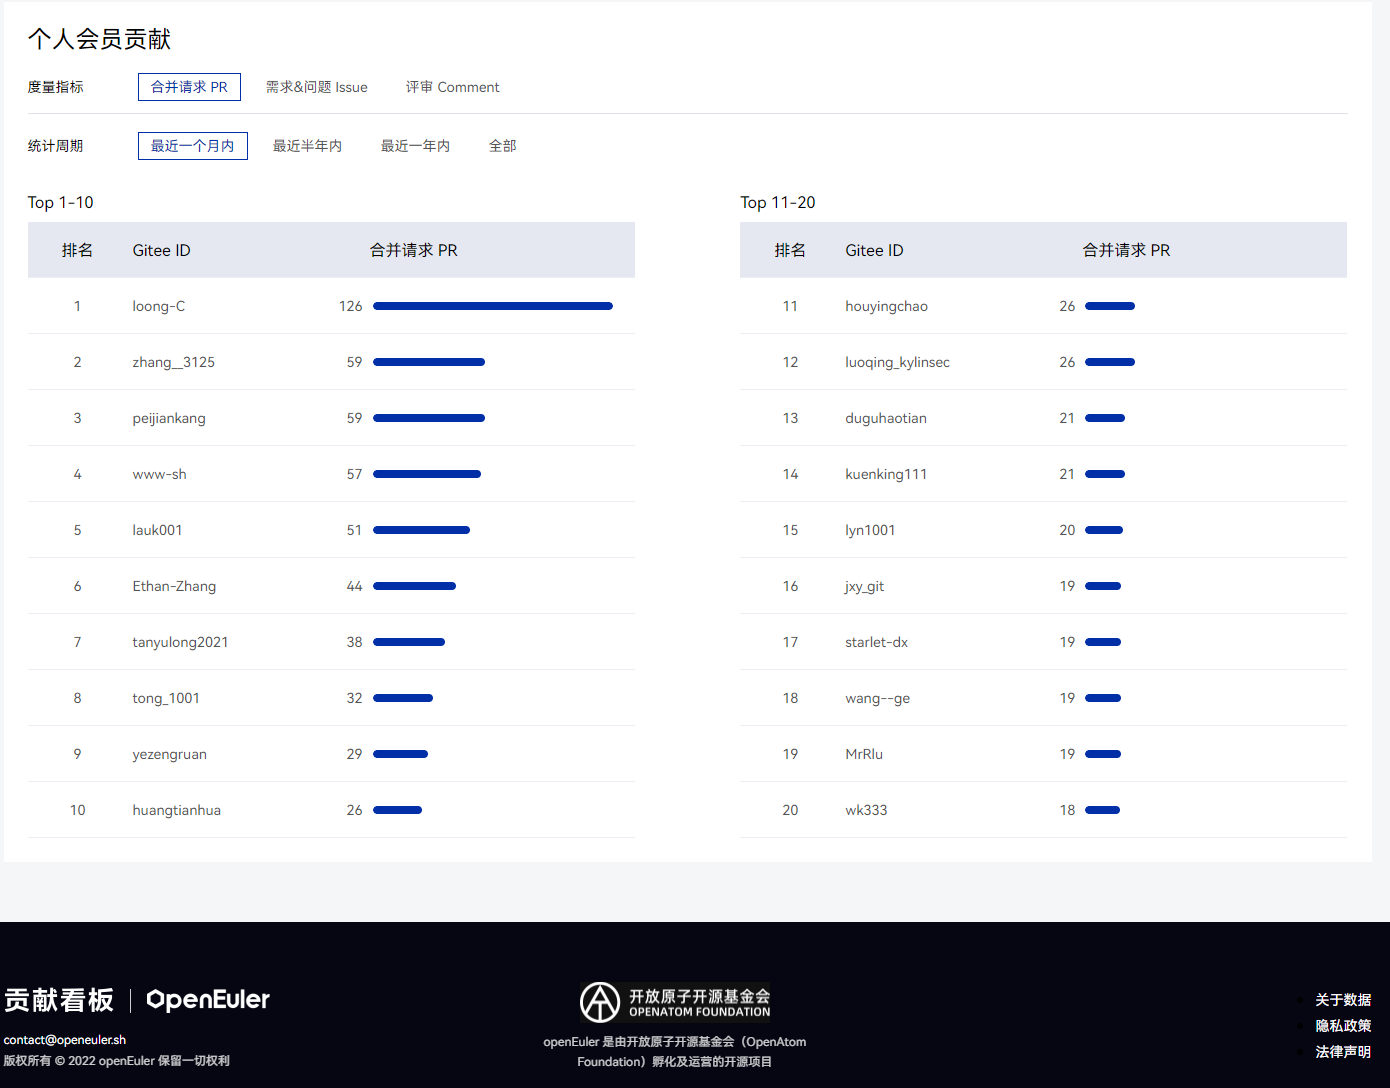Screen dimensions: 1390x1088
Task: Choose 最近半年内 statistics period
Action: 307,146
